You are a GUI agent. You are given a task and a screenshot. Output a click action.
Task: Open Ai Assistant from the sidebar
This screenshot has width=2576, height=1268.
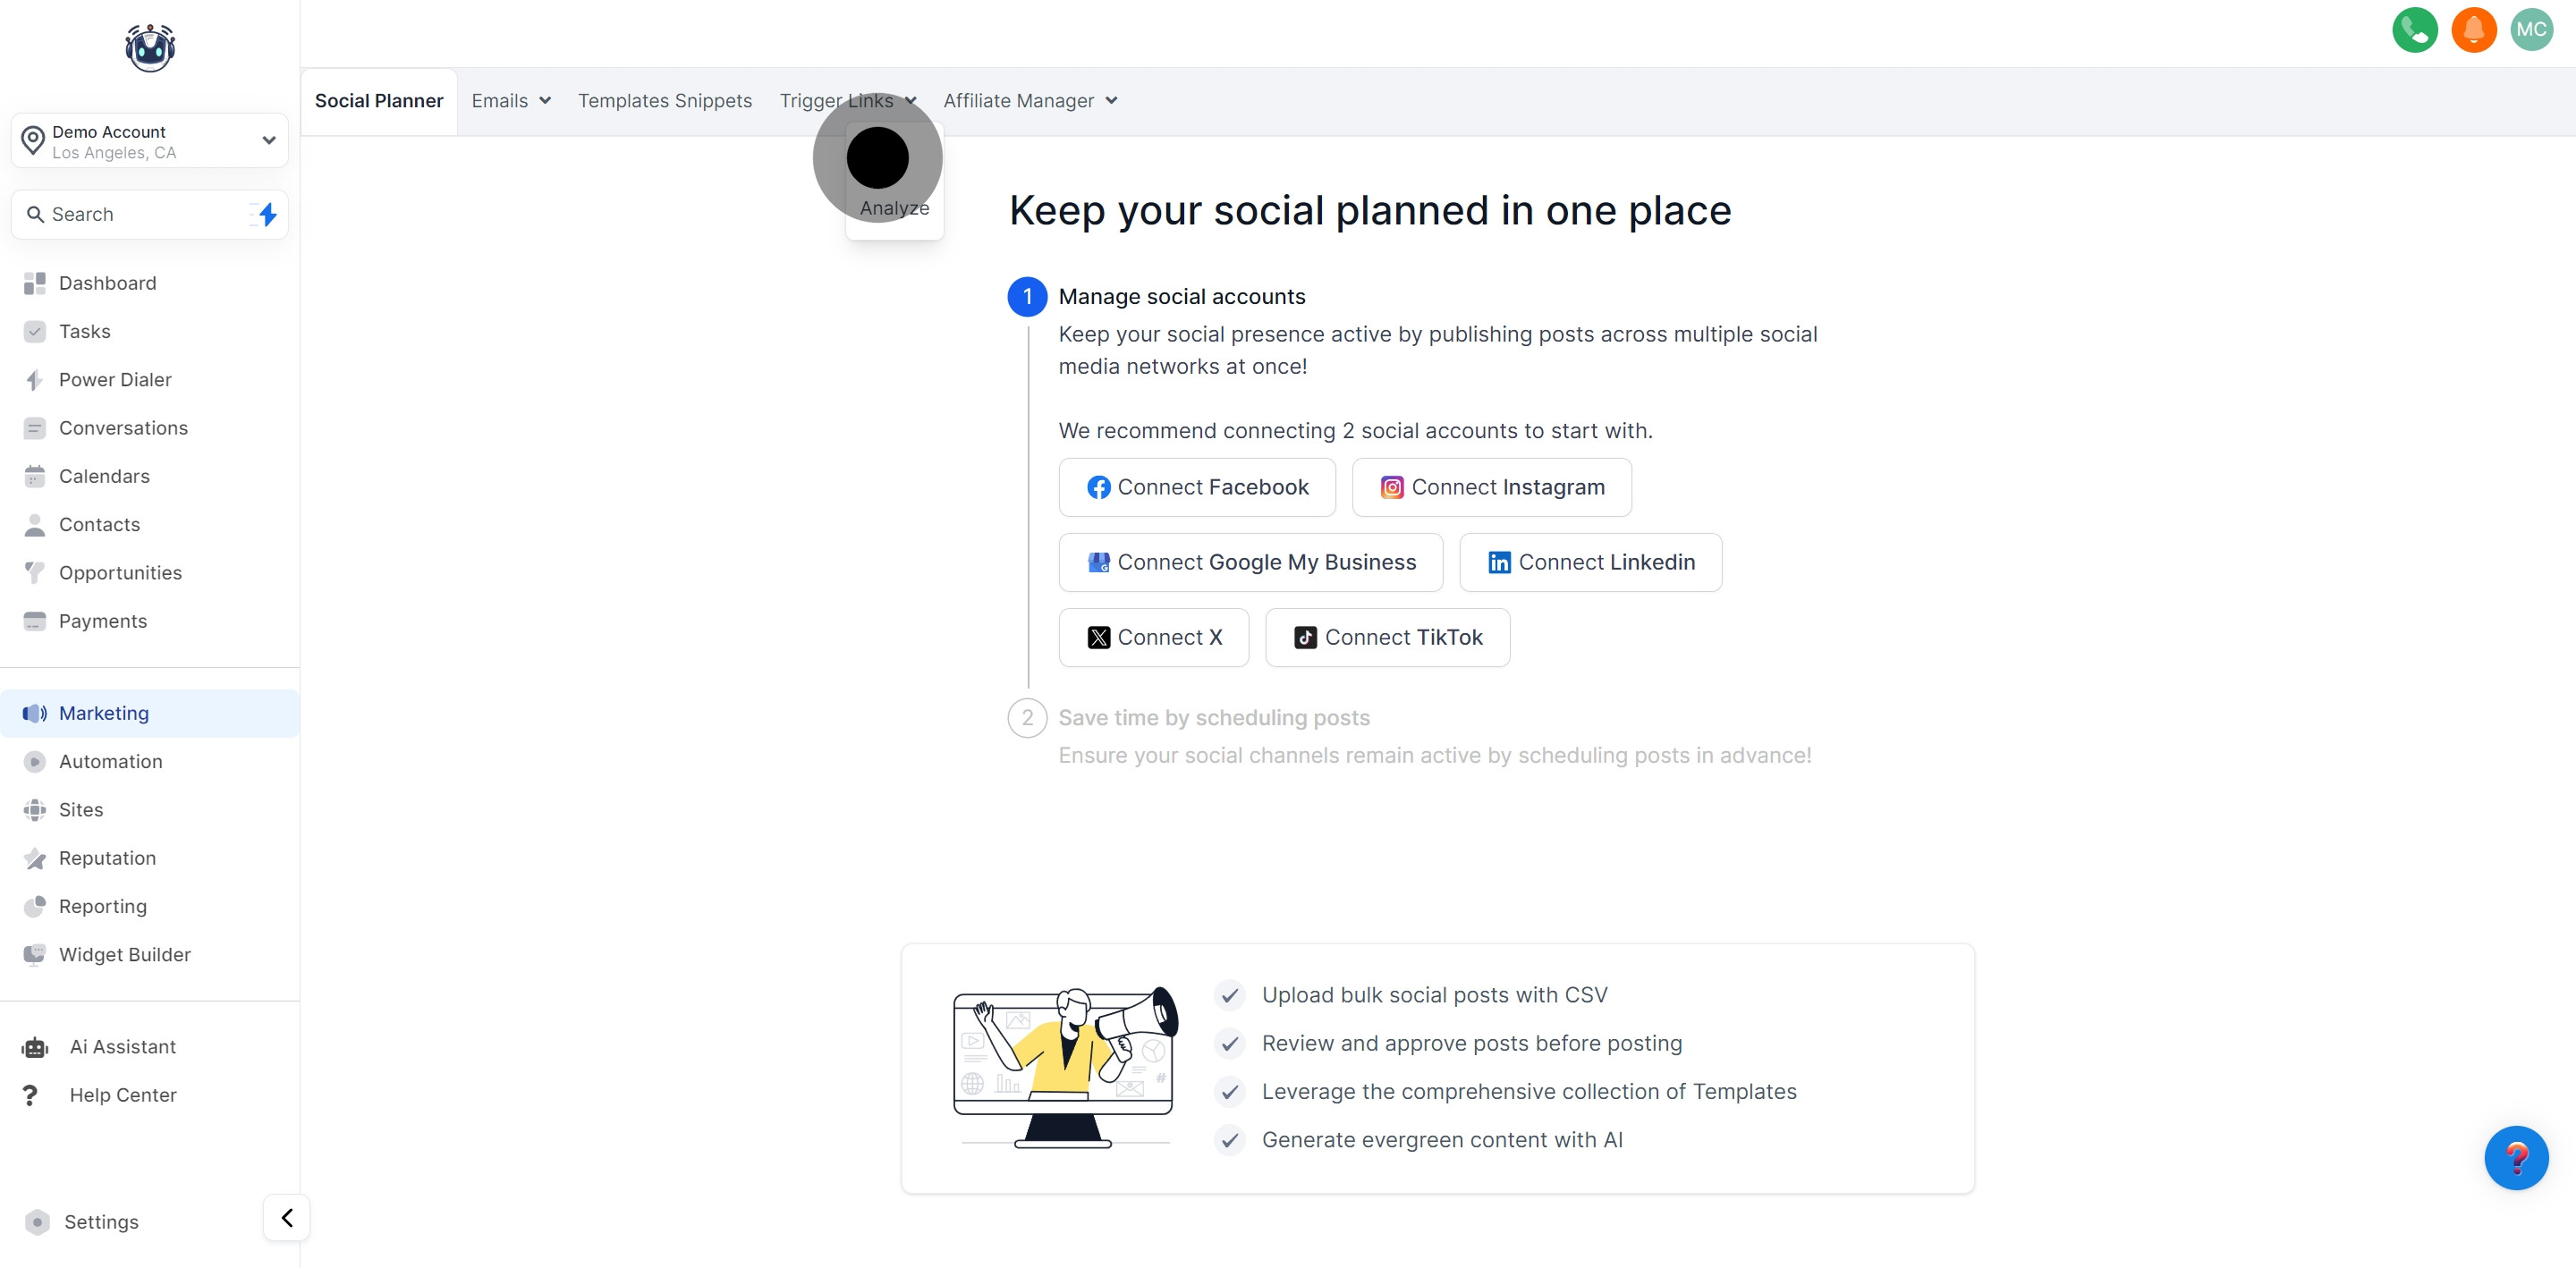pyautogui.click(x=122, y=1046)
